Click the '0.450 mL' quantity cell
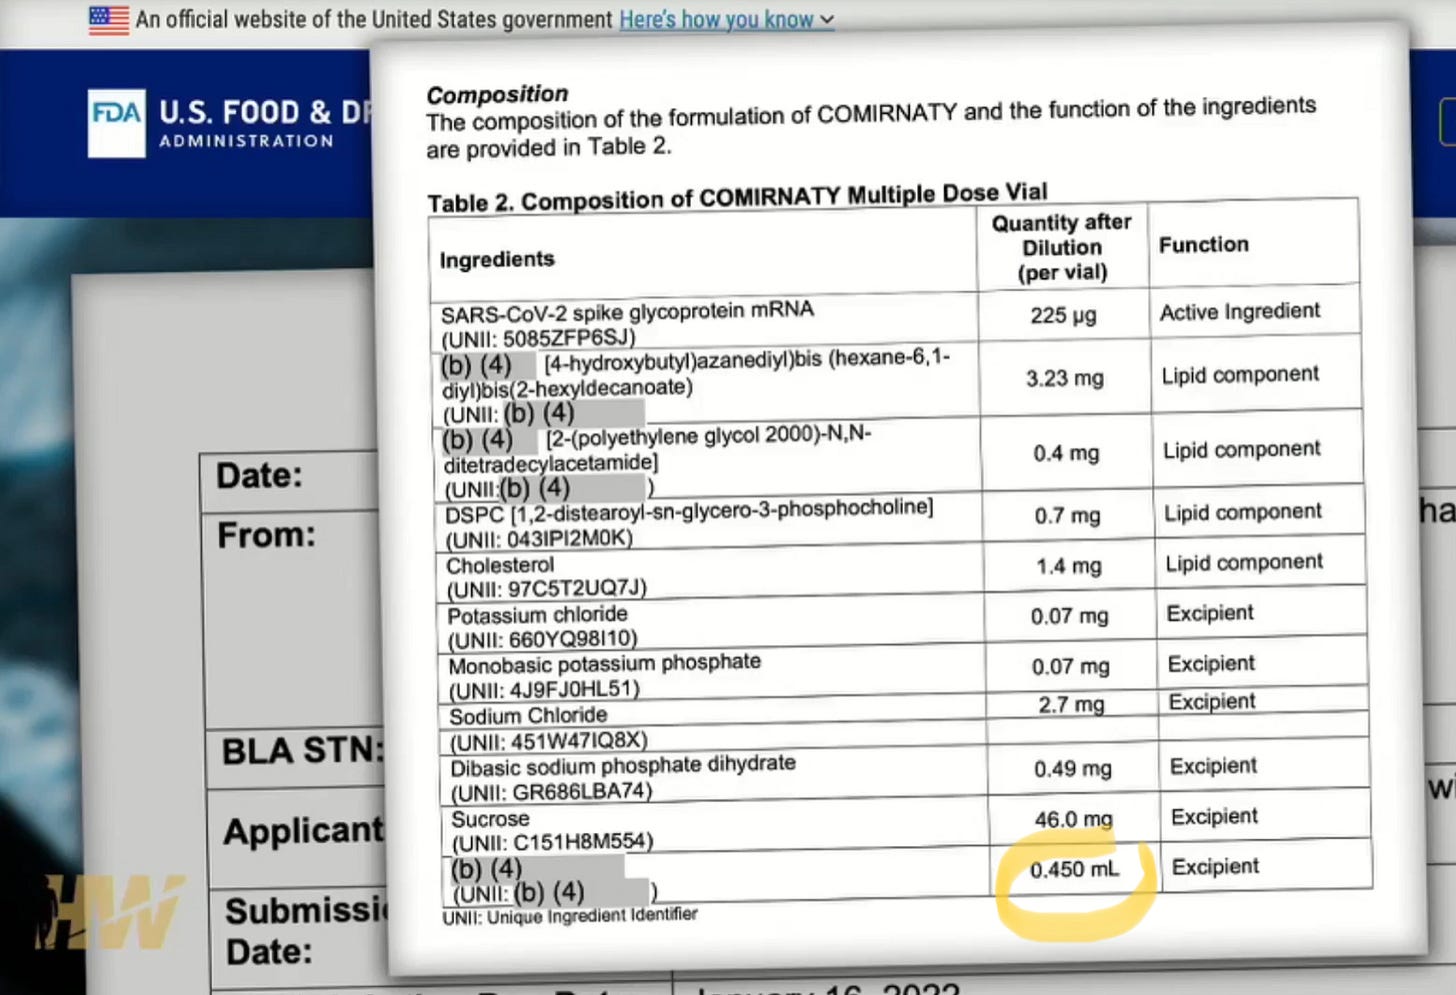Image resolution: width=1456 pixels, height=995 pixels. (x=1075, y=869)
